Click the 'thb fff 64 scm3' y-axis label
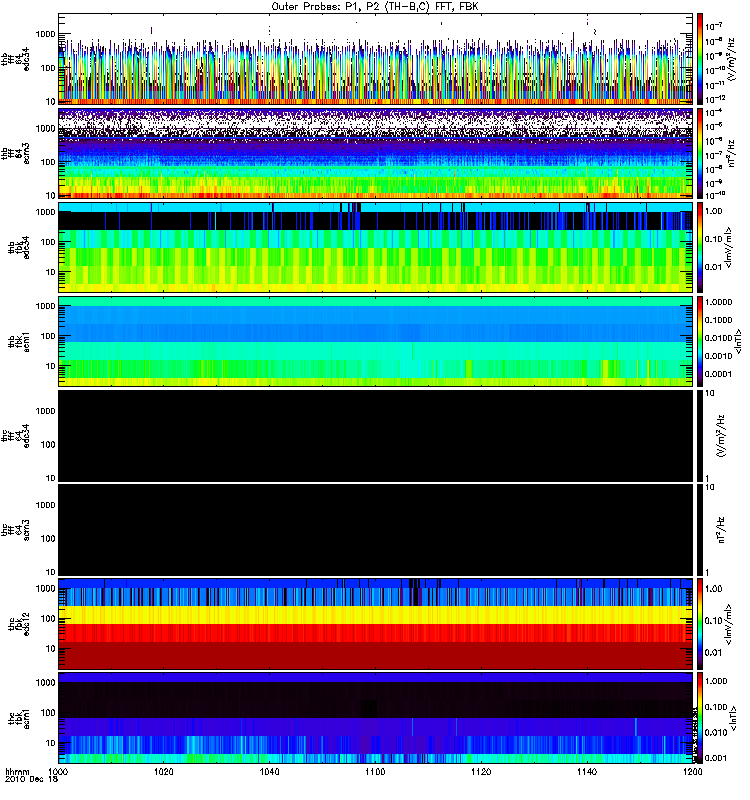The image size is (750, 800). [x=15, y=153]
